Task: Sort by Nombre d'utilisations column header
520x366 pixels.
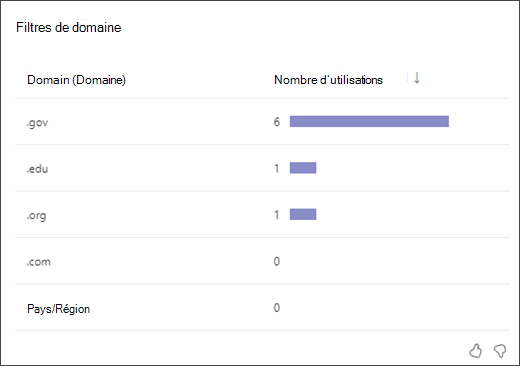Action: pyautogui.click(x=328, y=80)
